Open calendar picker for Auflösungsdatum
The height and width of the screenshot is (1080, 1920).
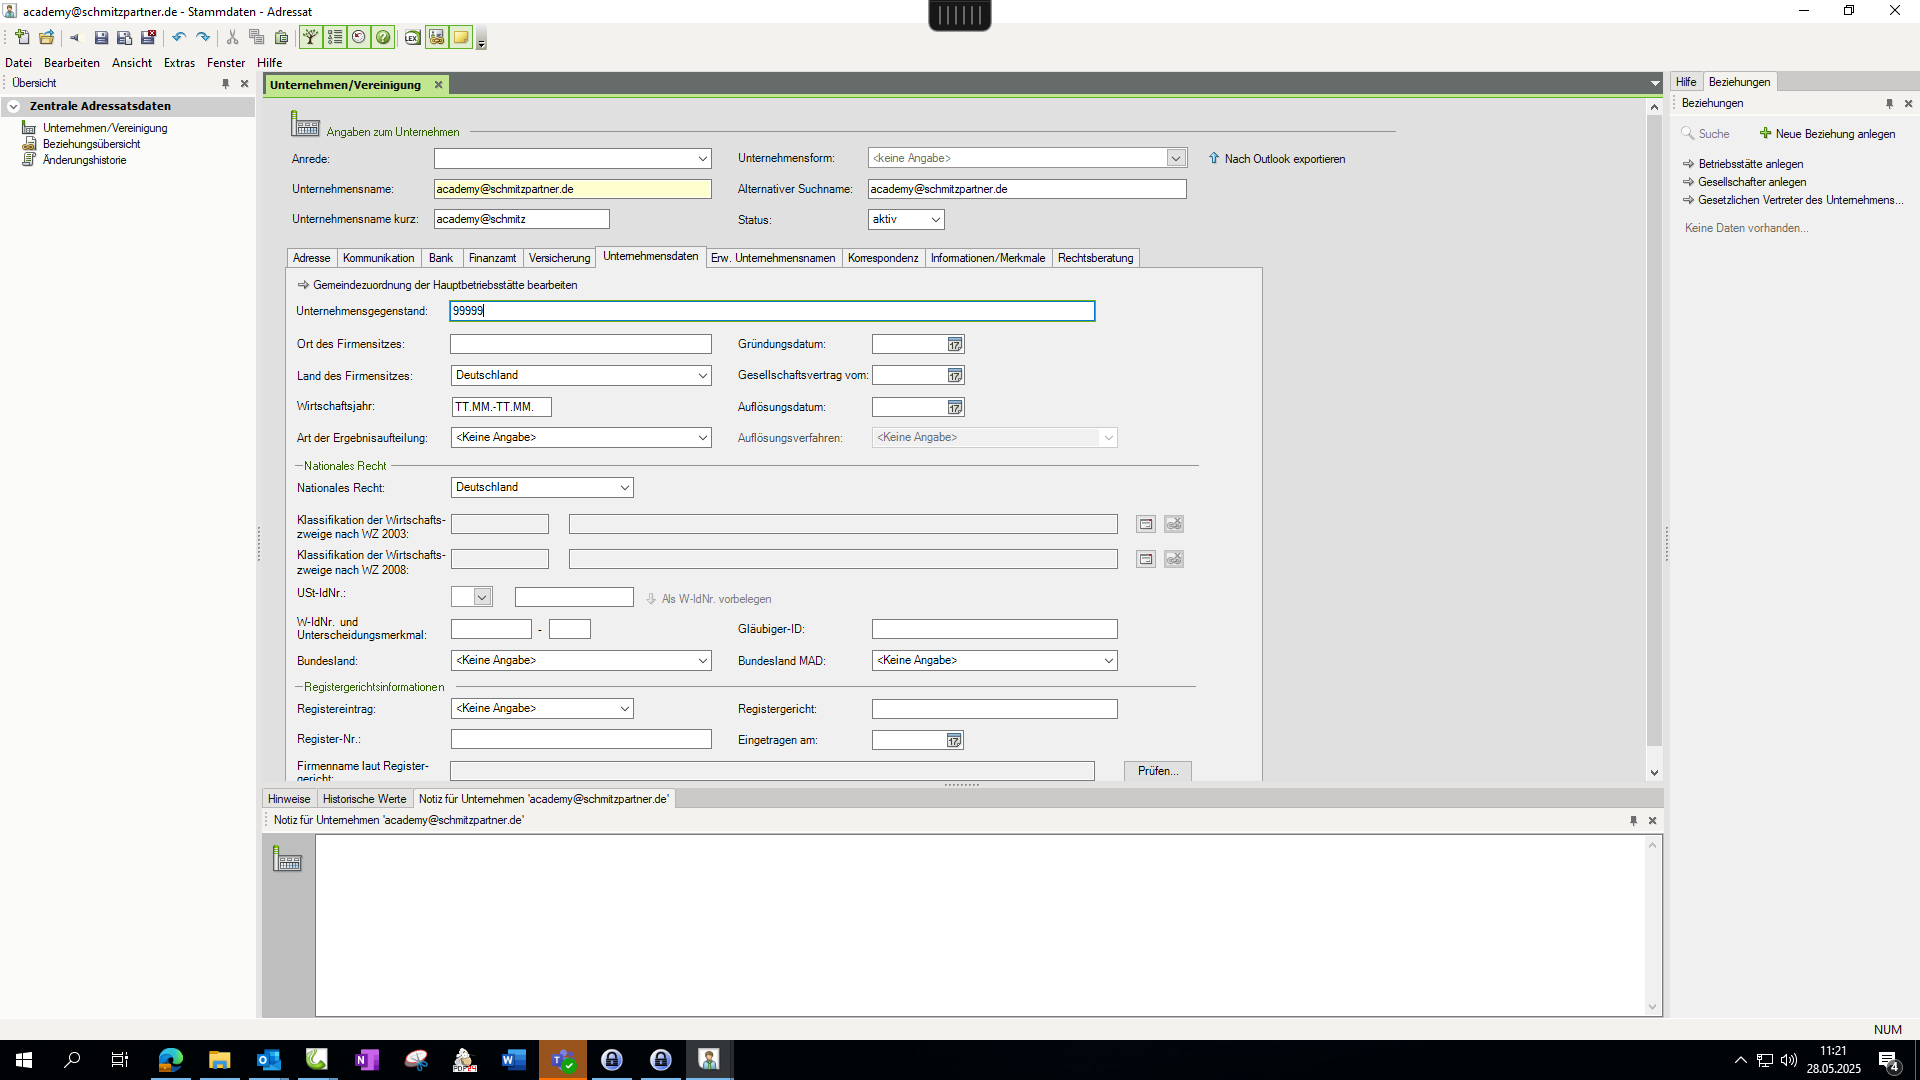tap(955, 407)
